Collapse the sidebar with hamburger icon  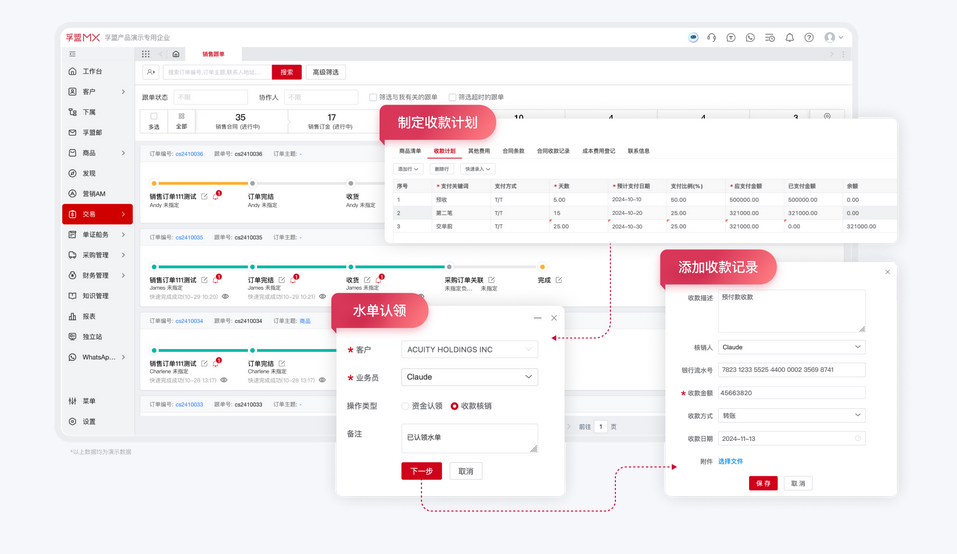click(x=72, y=54)
